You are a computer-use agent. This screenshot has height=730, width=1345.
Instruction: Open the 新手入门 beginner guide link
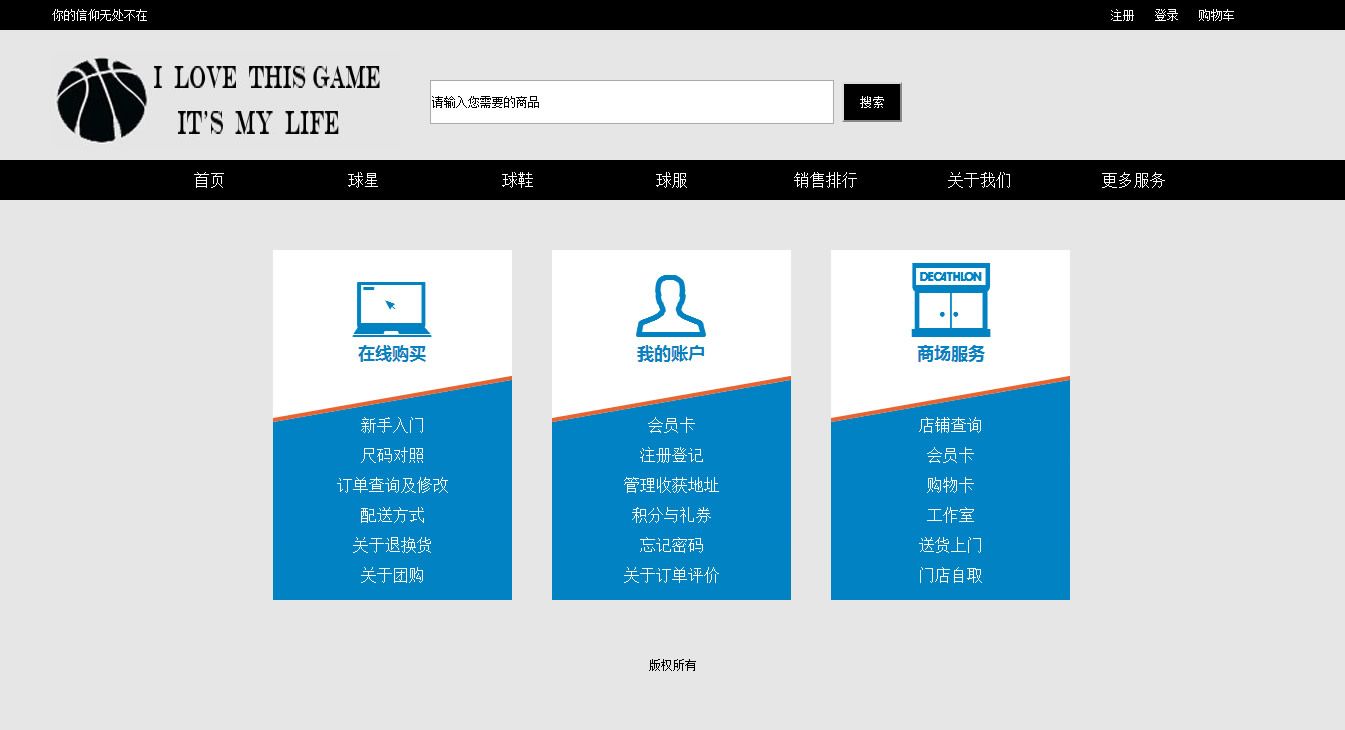tap(392, 426)
